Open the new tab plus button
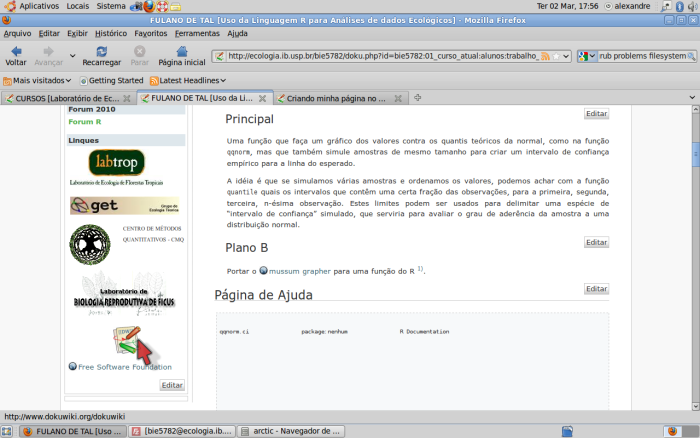This screenshot has width=700, height=438. click(x=418, y=98)
